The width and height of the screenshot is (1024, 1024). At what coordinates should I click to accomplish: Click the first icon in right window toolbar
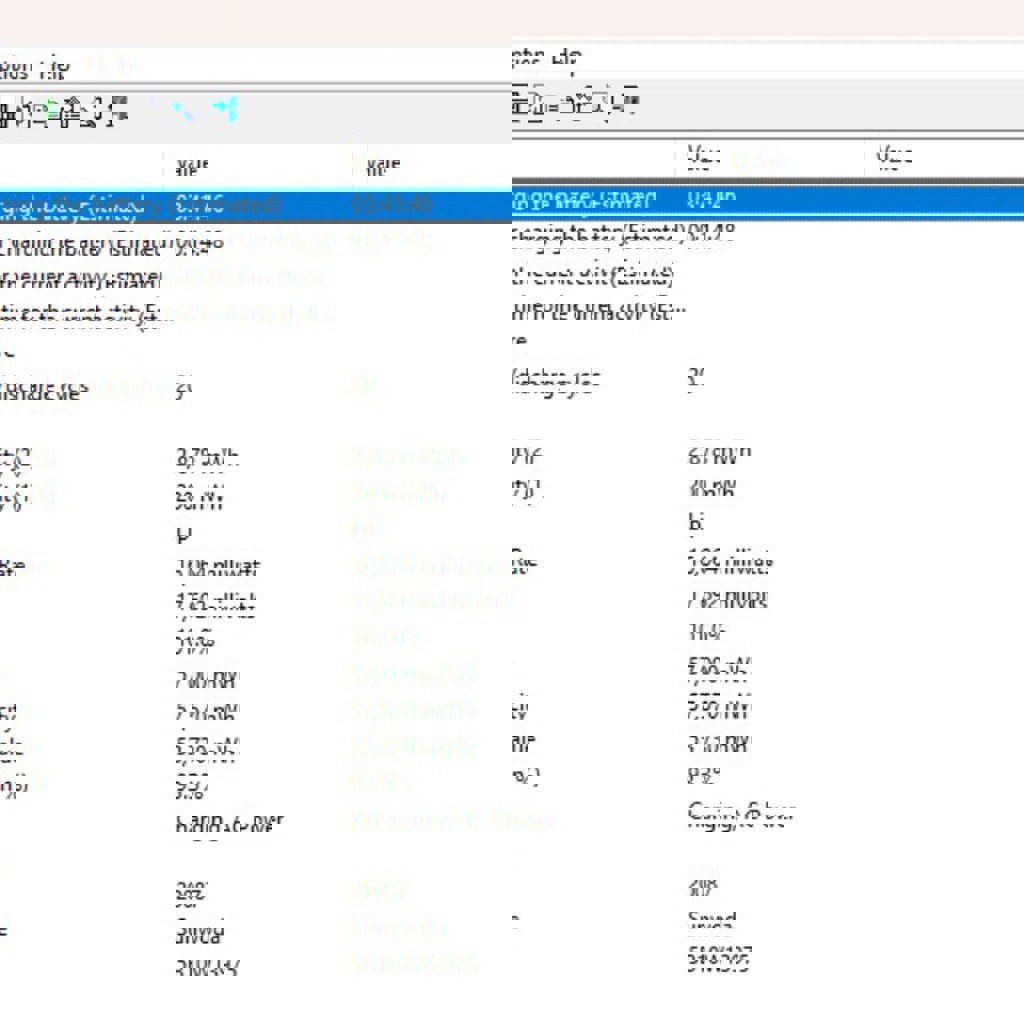pos(520,103)
